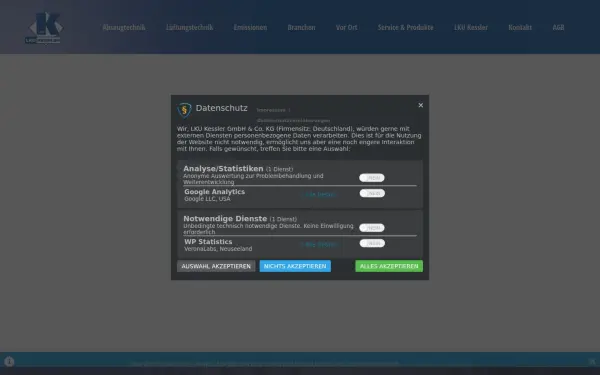This screenshot has height=375, width=600.
Task: Open the AGB menu item
Action: [558, 27]
